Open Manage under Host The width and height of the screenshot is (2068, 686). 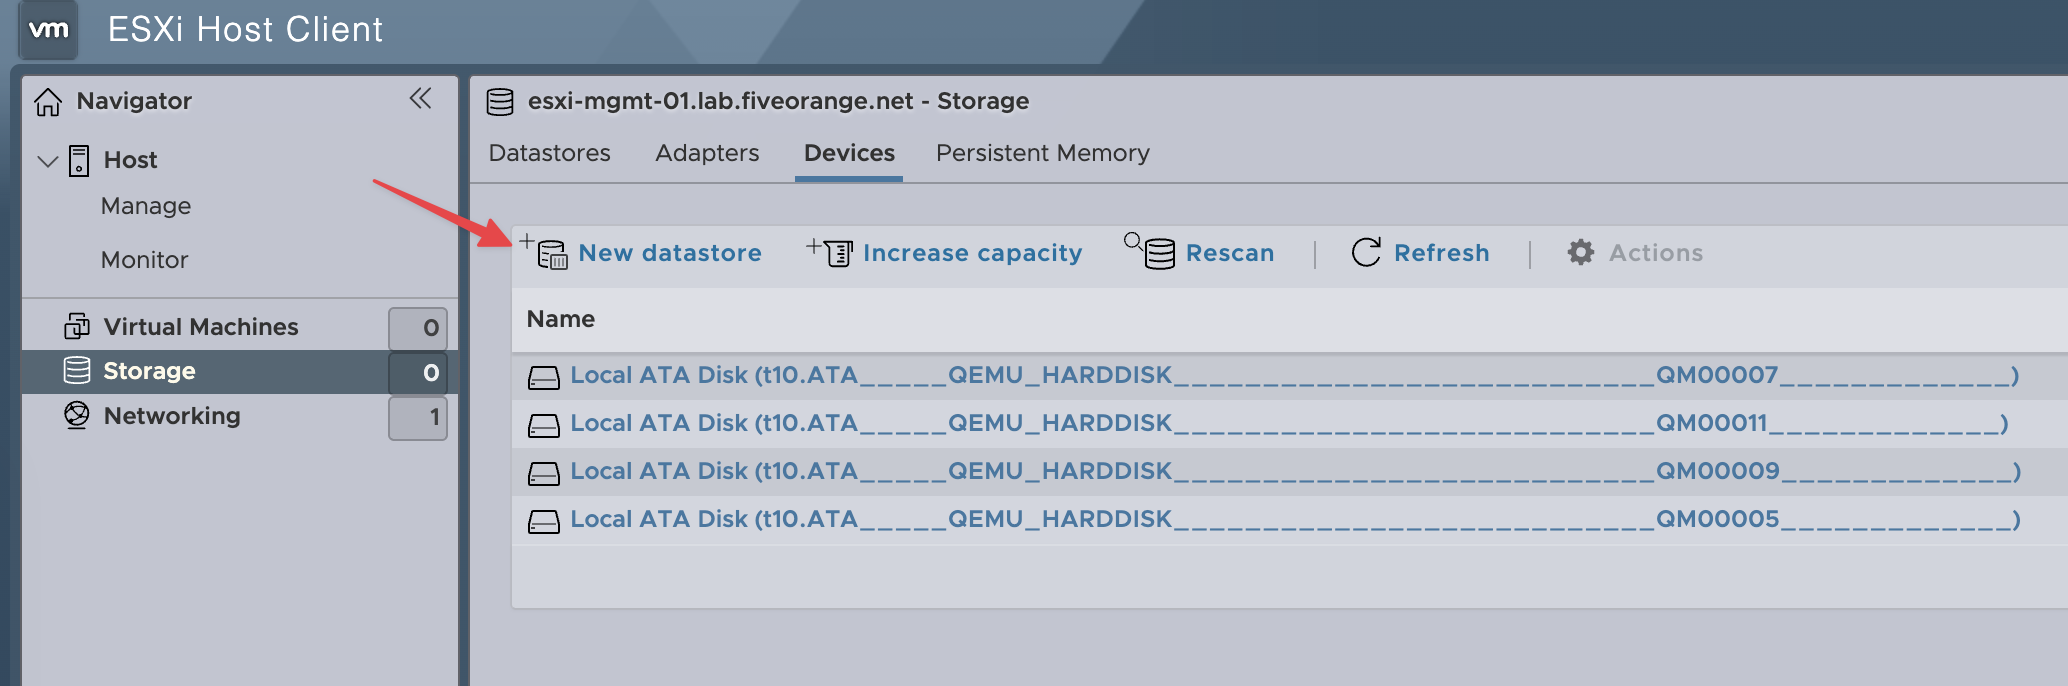tap(146, 206)
